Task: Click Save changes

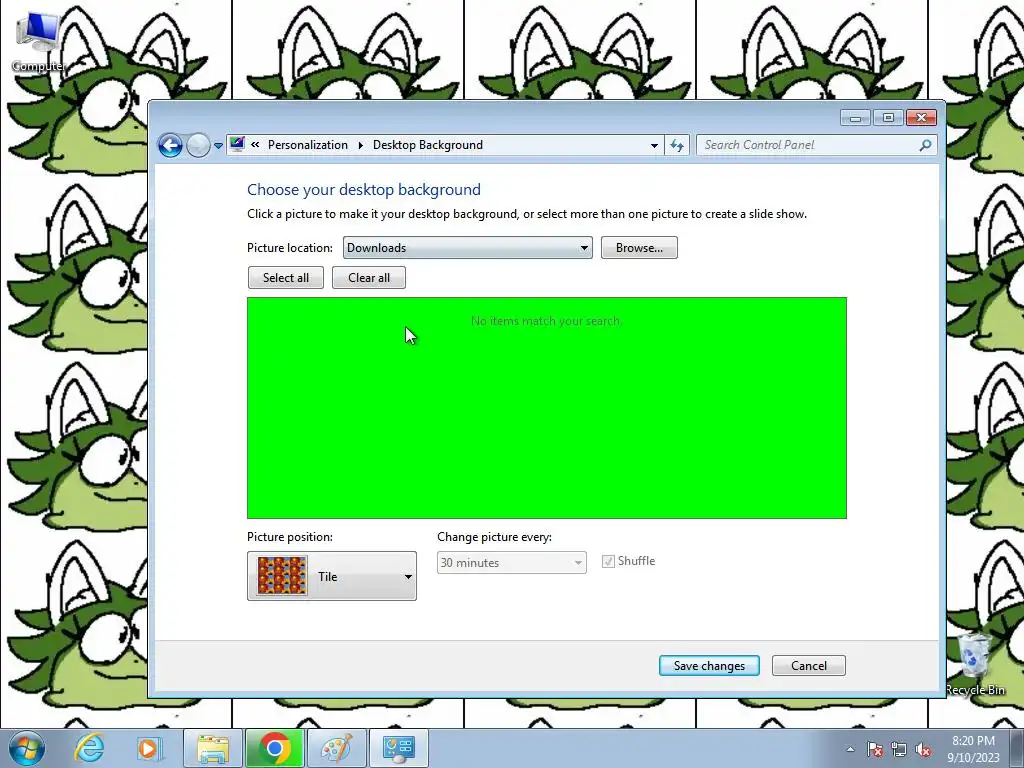Action: pyautogui.click(x=709, y=665)
